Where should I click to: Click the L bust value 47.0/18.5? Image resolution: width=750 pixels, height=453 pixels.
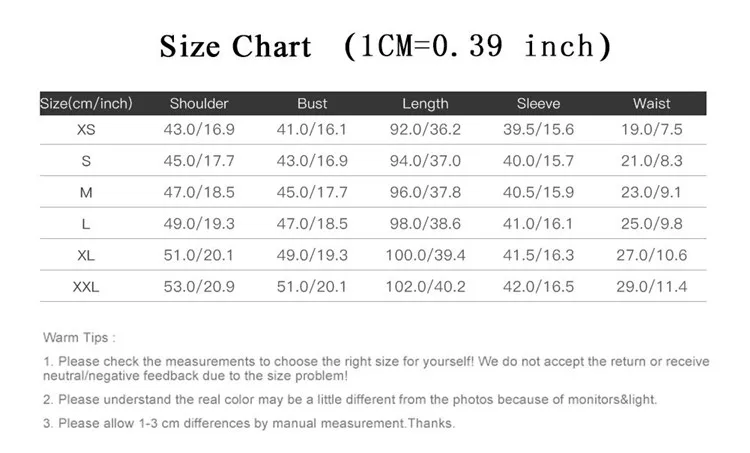pos(312,224)
